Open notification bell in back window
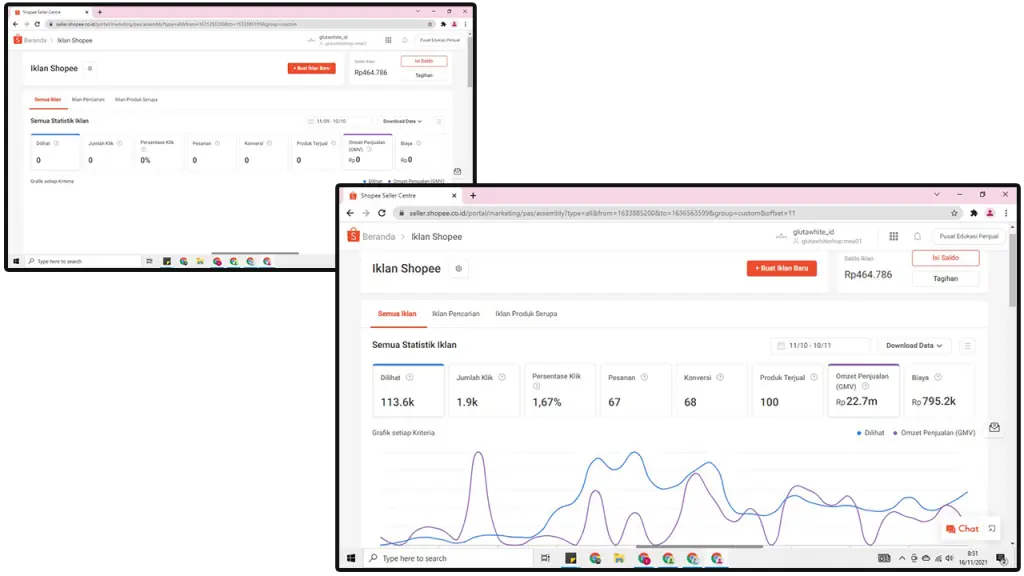The height and width of the screenshot is (576, 1024). [x=404, y=40]
